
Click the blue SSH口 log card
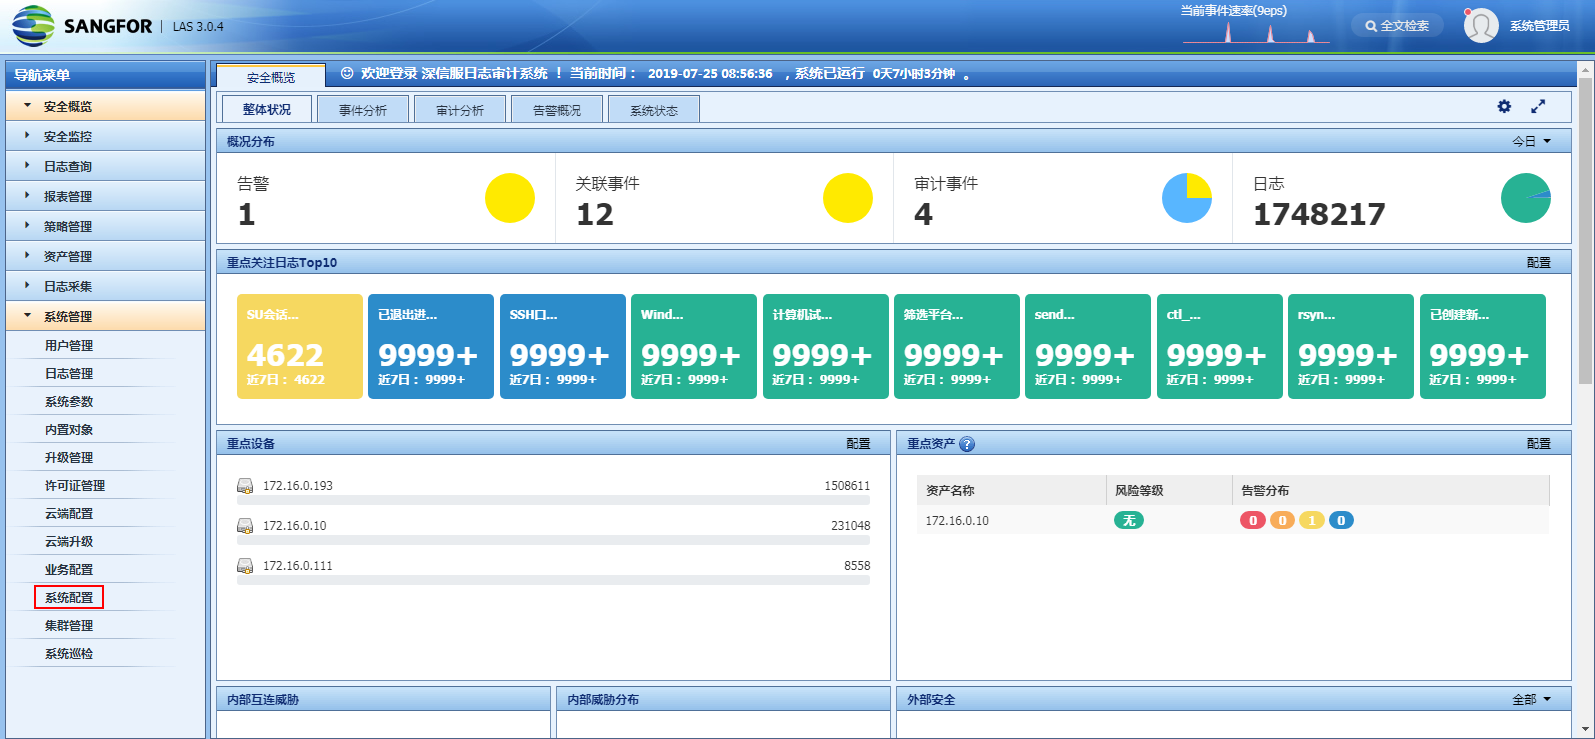coord(563,346)
